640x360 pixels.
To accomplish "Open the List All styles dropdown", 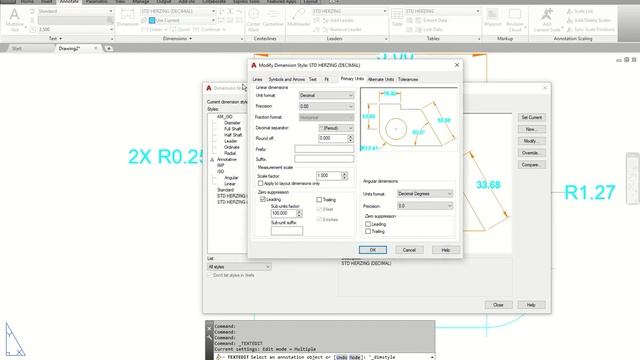I will pos(239,267).
